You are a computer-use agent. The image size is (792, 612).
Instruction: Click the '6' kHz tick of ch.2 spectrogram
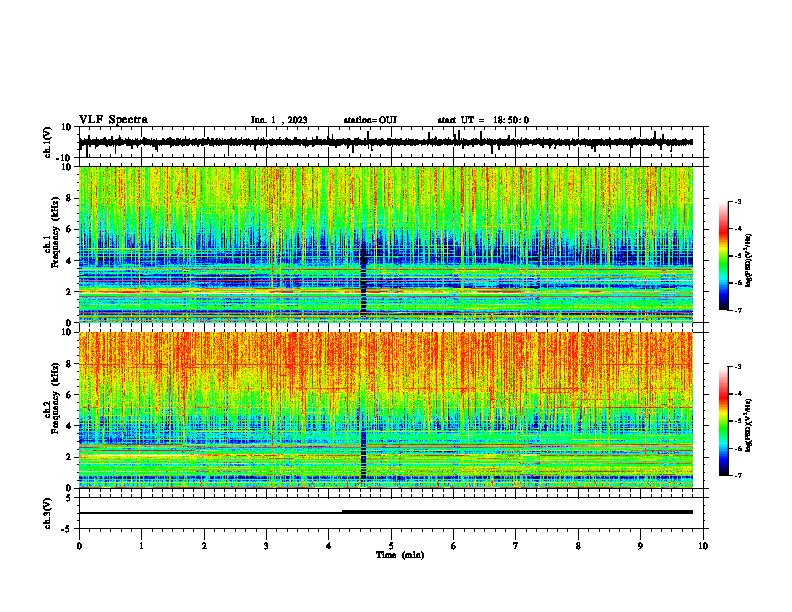tap(69, 395)
